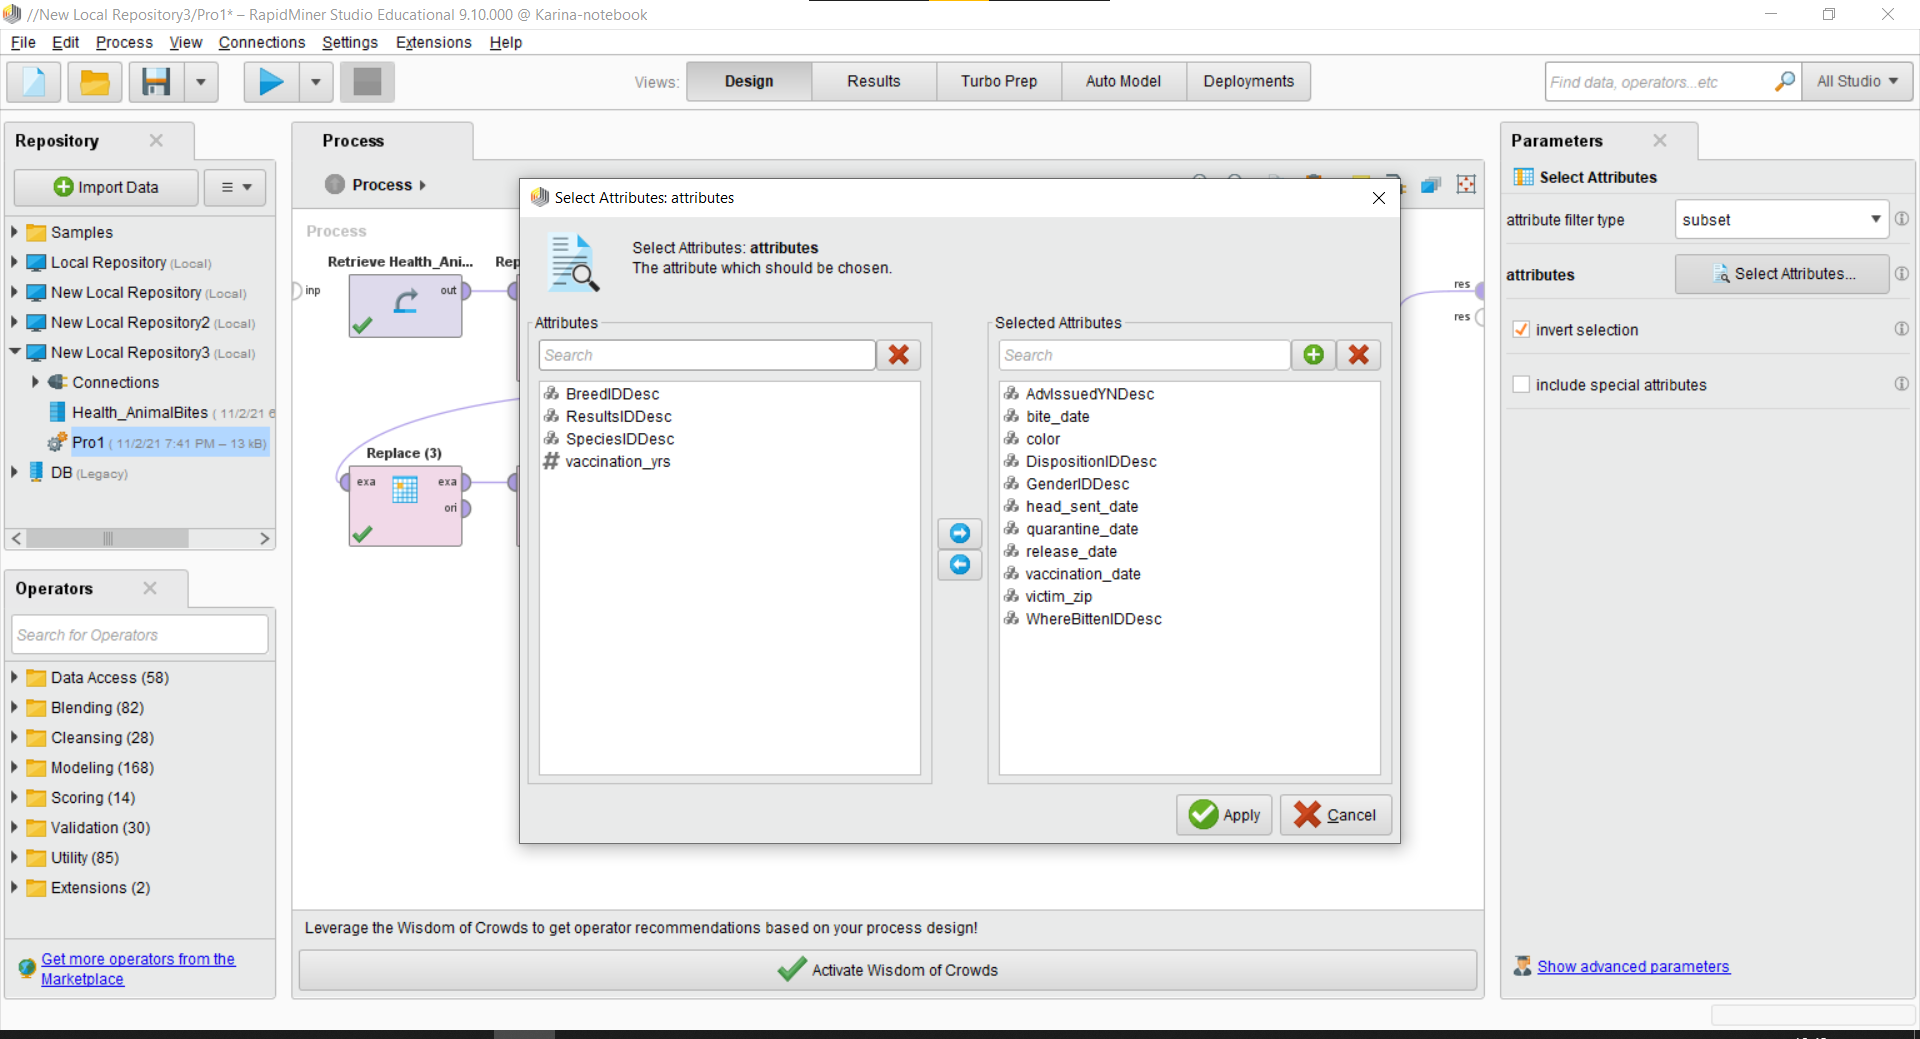Collapse the New Local Repository3 node
1920x1039 pixels.
[14, 352]
